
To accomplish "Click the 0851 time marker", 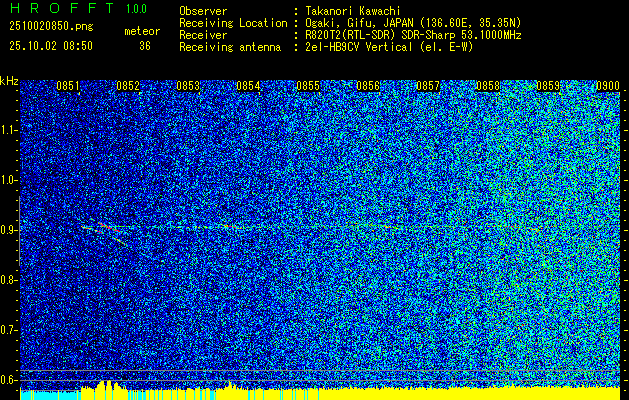I will (68, 86).
